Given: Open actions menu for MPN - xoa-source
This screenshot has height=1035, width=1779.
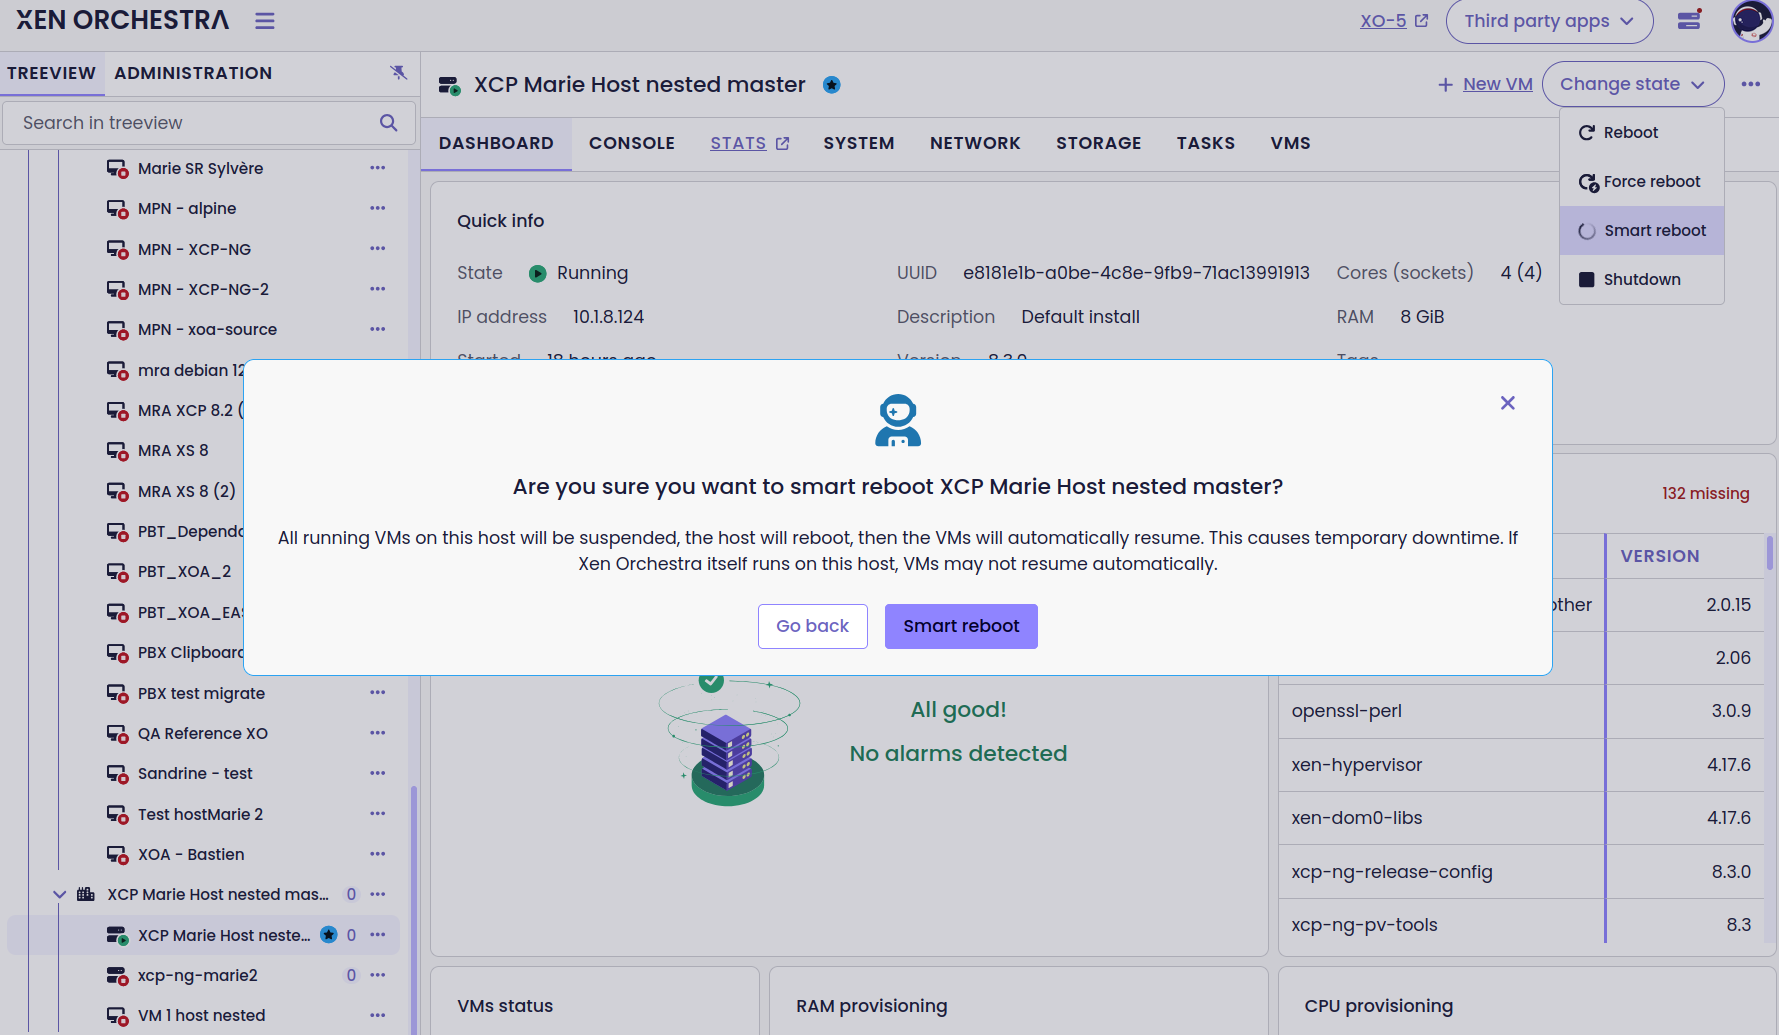Looking at the screenshot, I should coord(377,329).
